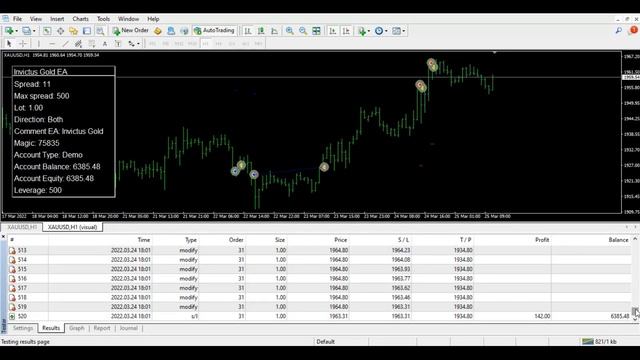Select the Vertical Line drawing tool

point(39,44)
